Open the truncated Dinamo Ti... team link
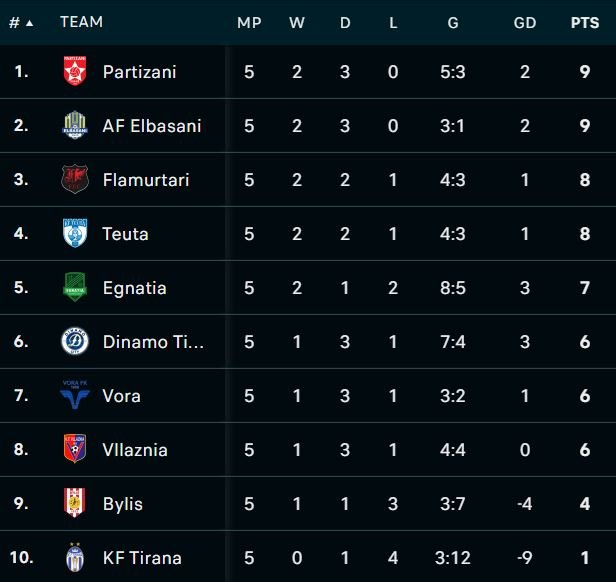616x582 pixels. 152,342
